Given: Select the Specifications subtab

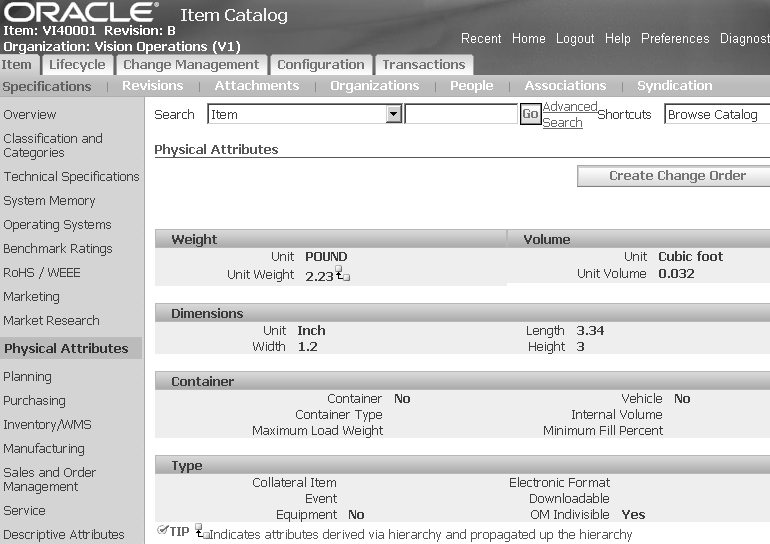Looking at the screenshot, I should pos(47,86).
